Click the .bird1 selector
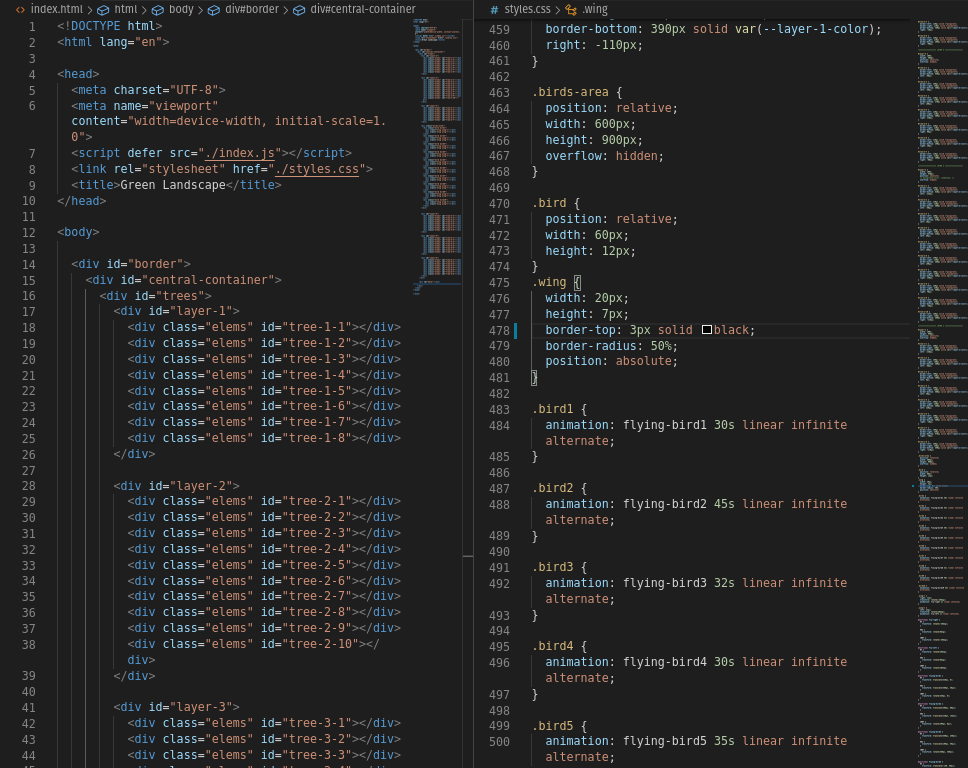The width and height of the screenshot is (968, 768). tap(553, 409)
